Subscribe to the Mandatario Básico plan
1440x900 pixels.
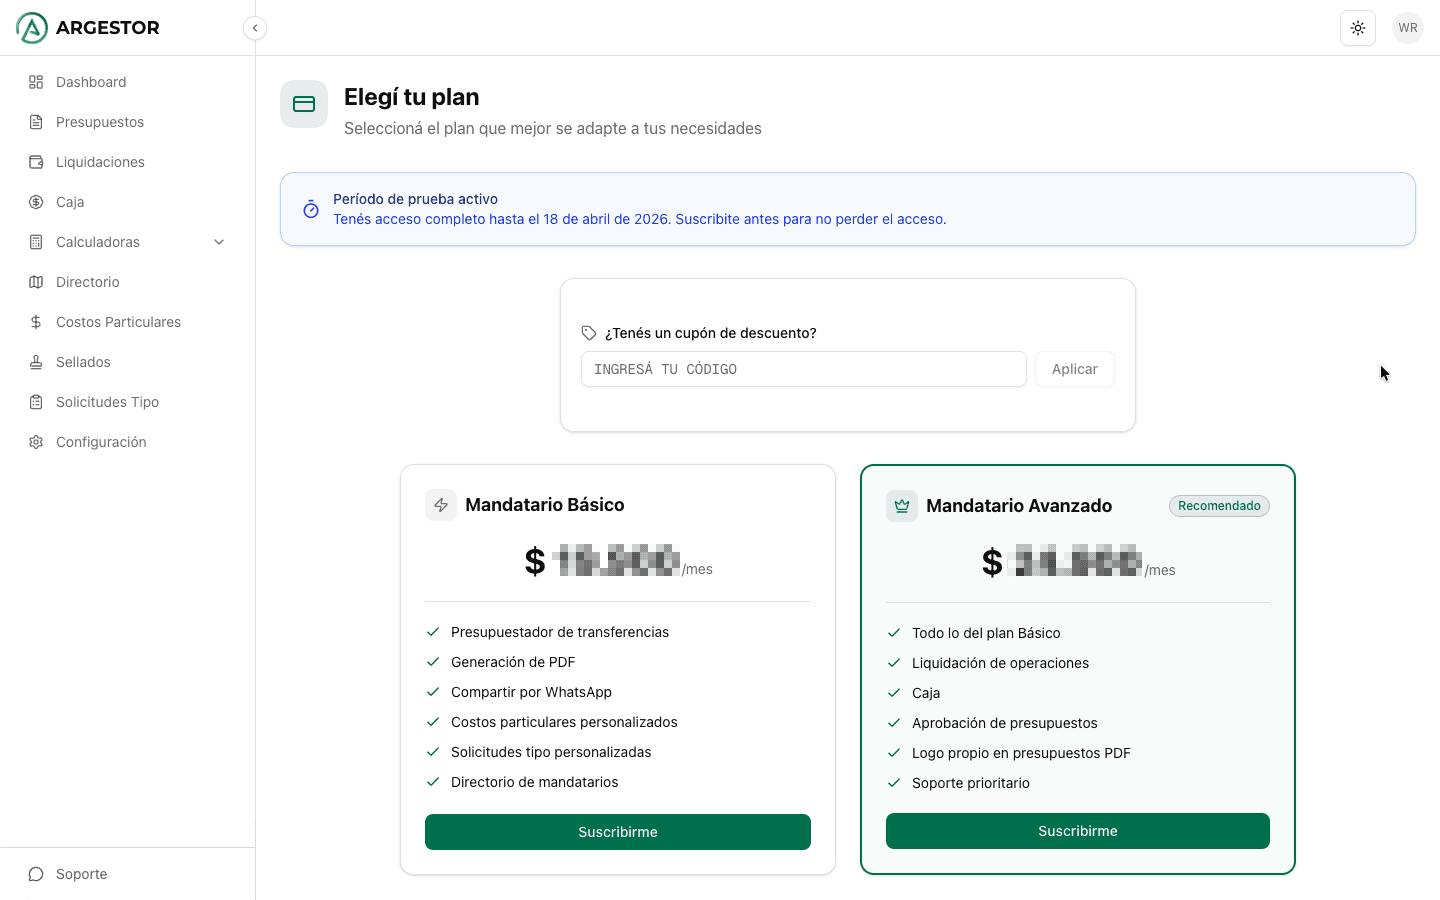tap(617, 832)
